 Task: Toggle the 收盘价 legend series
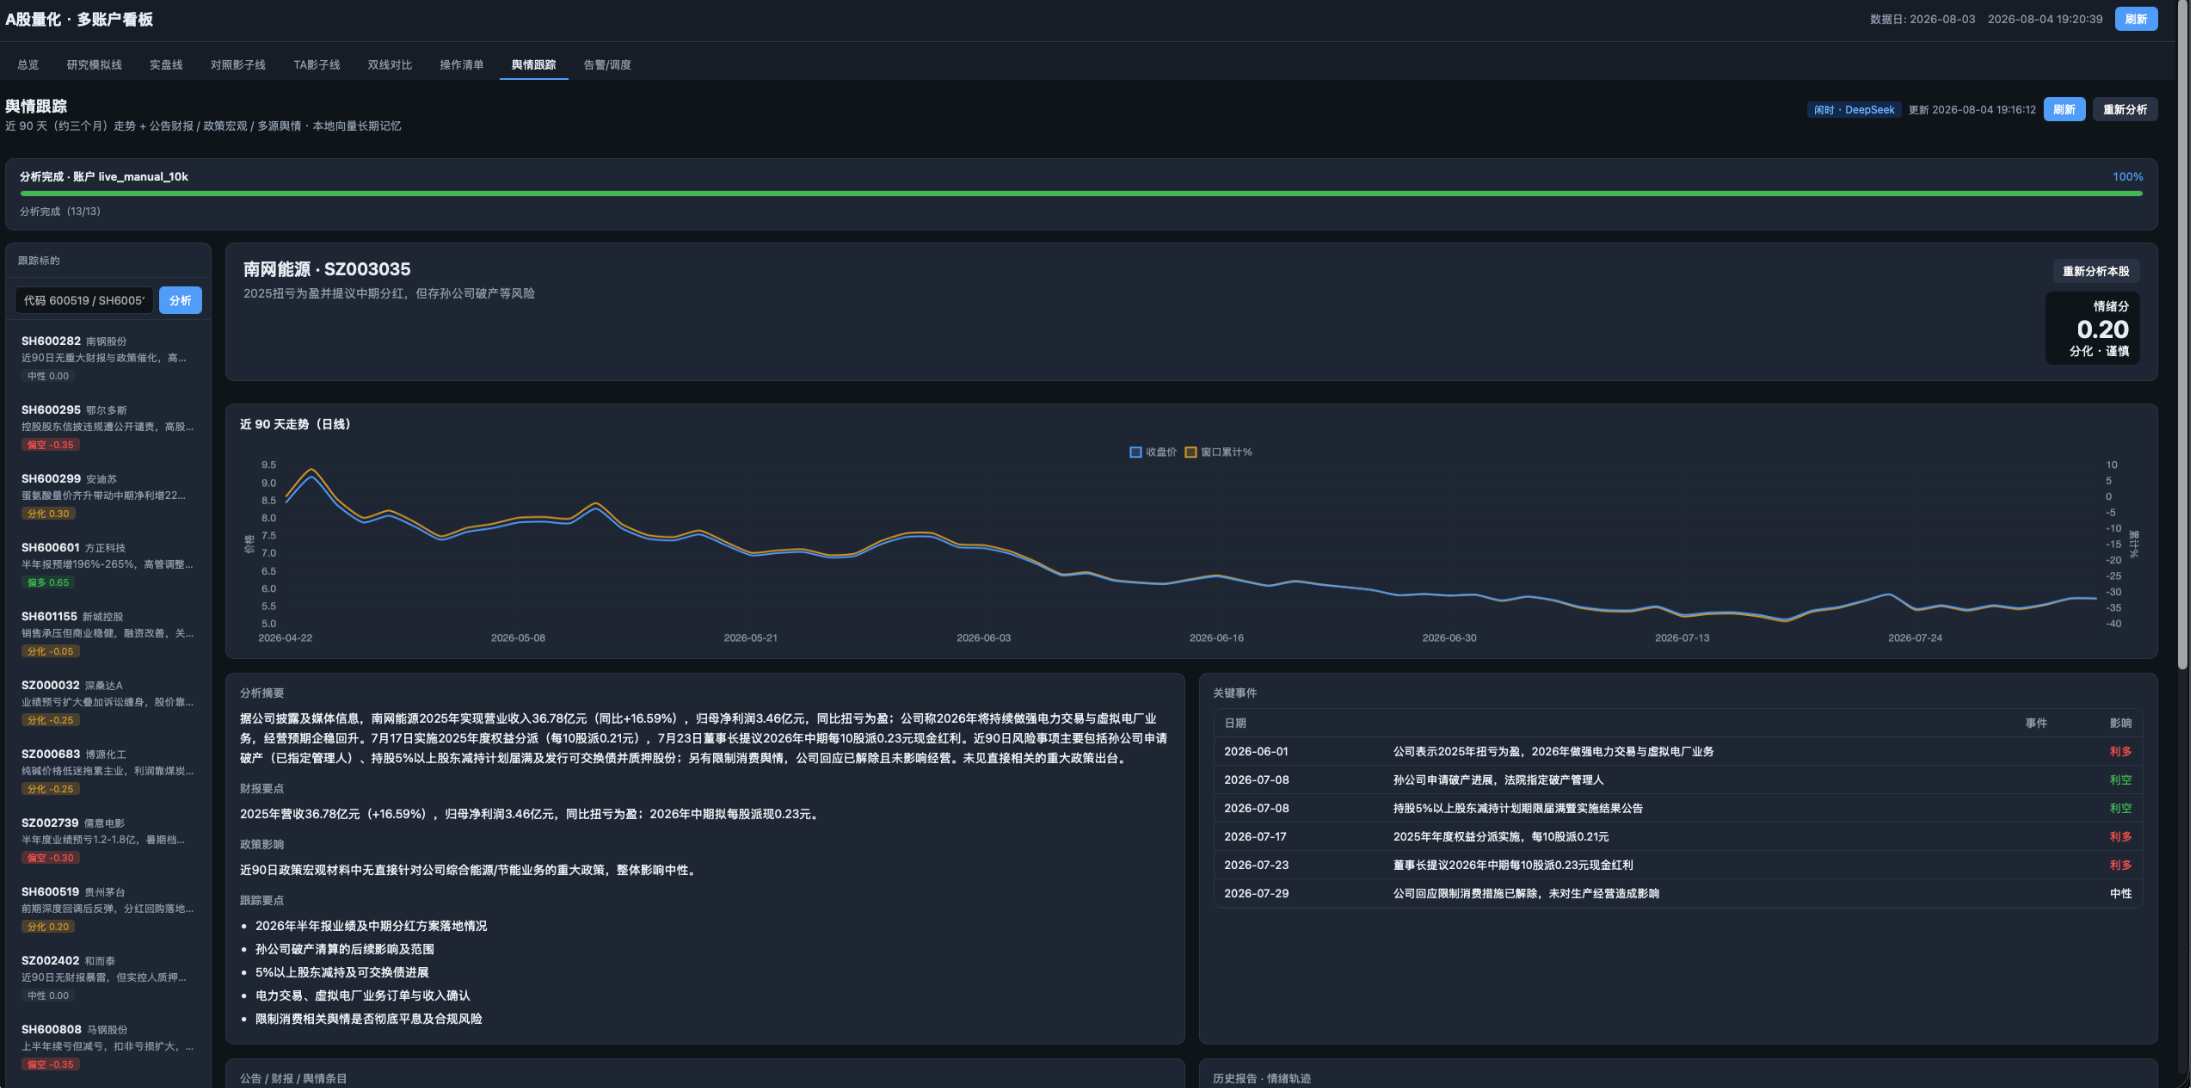(x=1152, y=452)
